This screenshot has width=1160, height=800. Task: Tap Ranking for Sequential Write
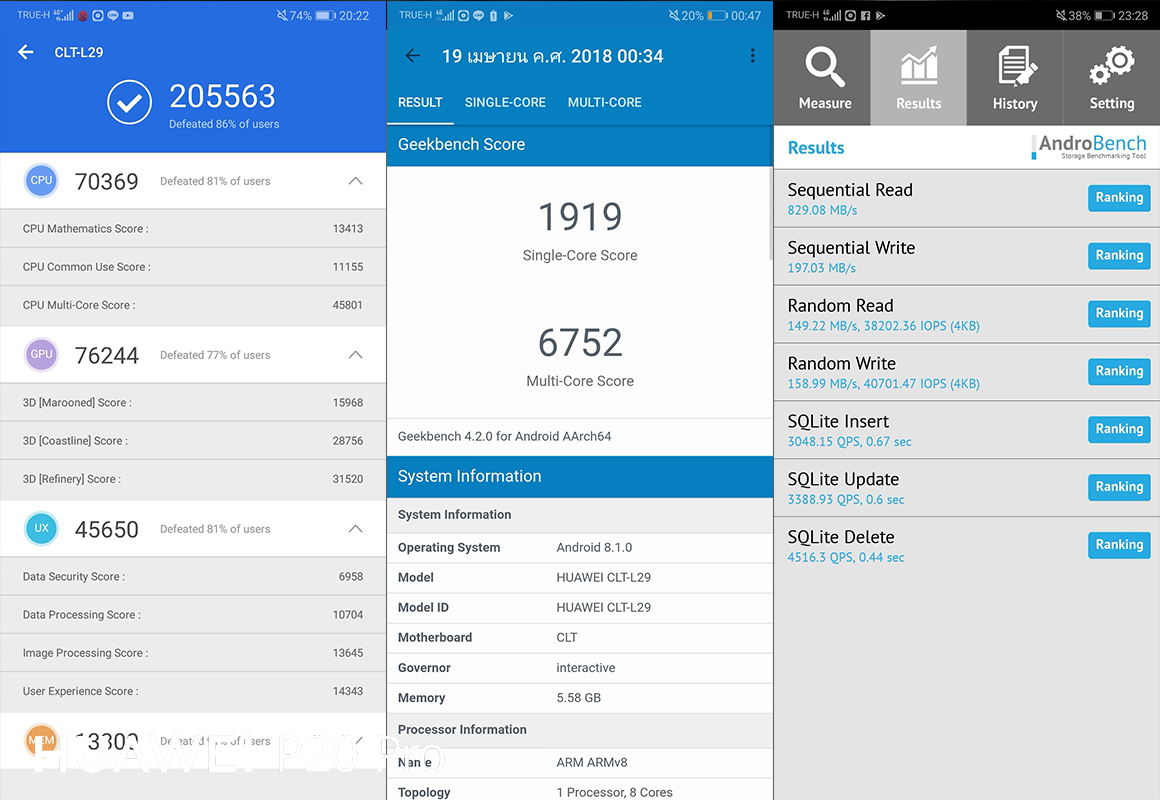click(1119, 255)
